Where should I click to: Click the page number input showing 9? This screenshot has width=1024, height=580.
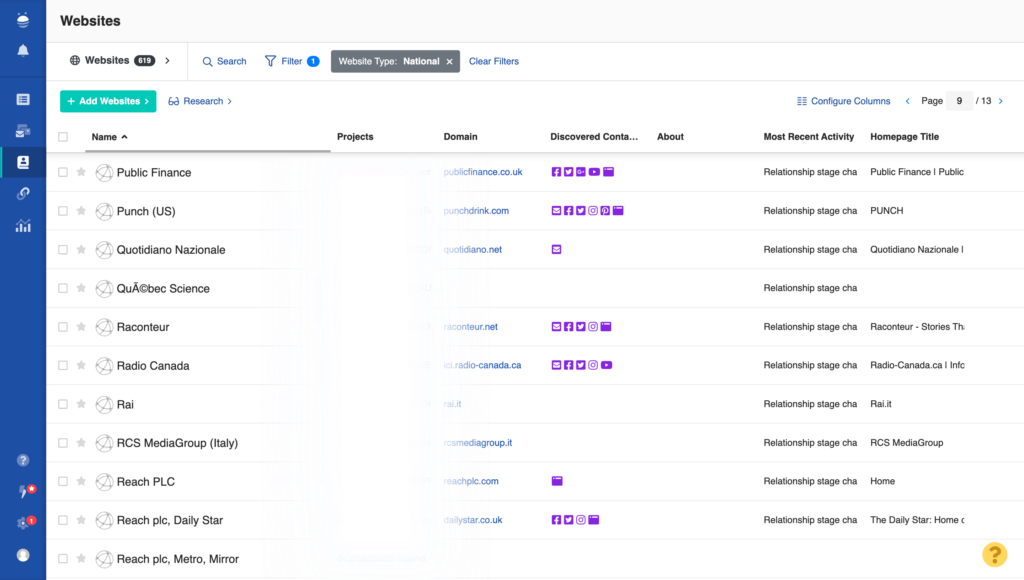(959, 101)
